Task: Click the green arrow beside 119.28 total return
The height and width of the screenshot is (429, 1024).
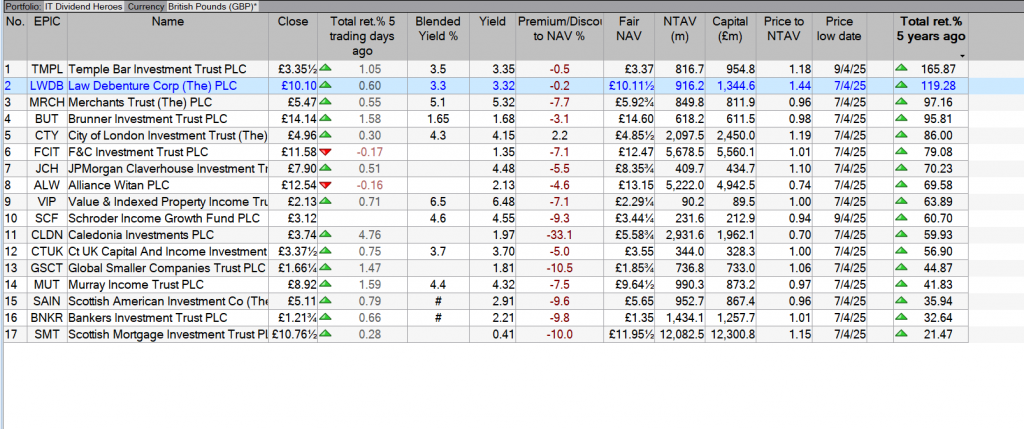Action: (903, 86)
